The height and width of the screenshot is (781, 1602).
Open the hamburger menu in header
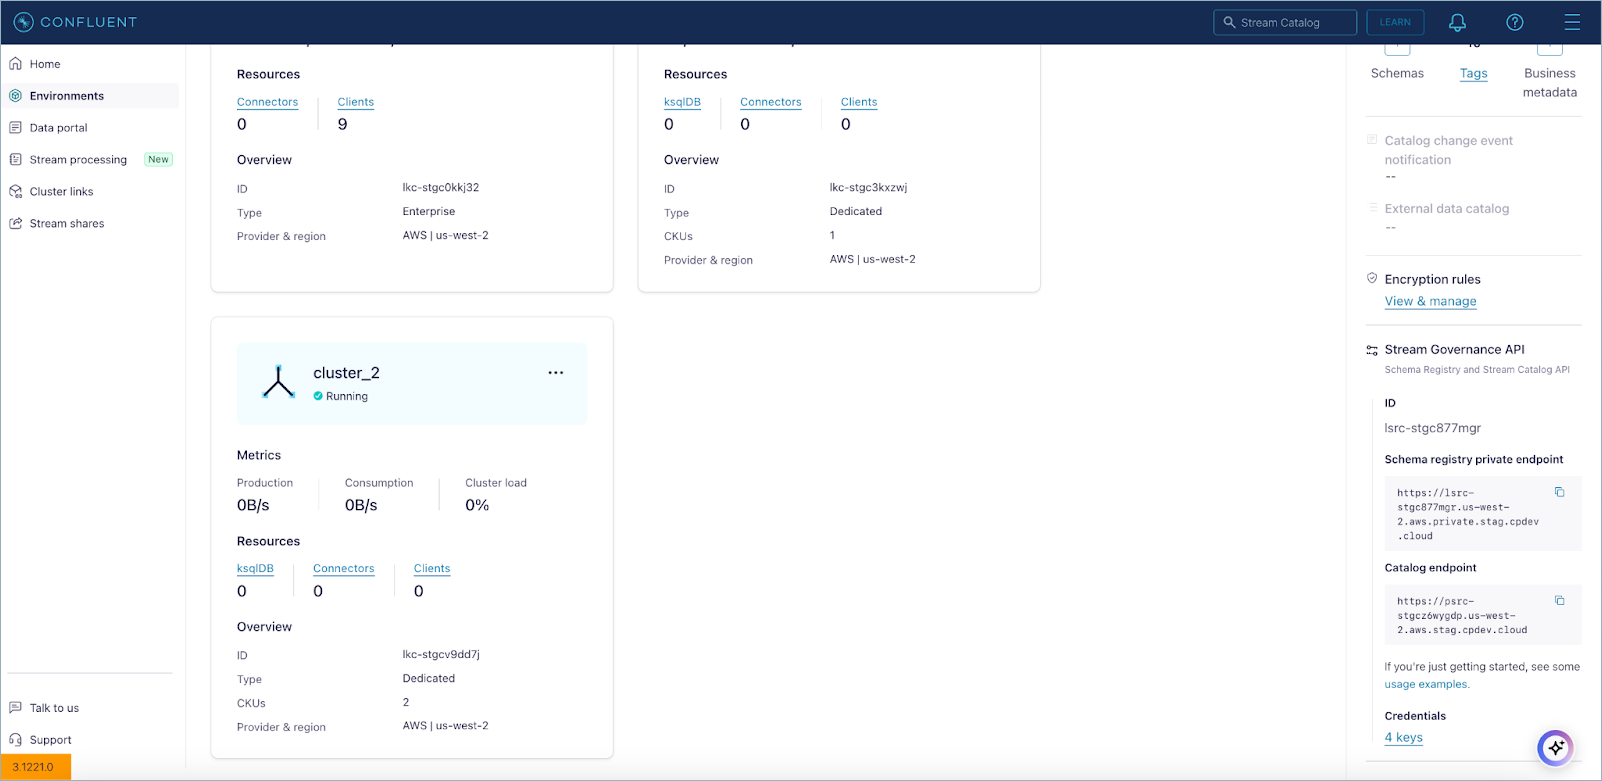(1572, 22)
